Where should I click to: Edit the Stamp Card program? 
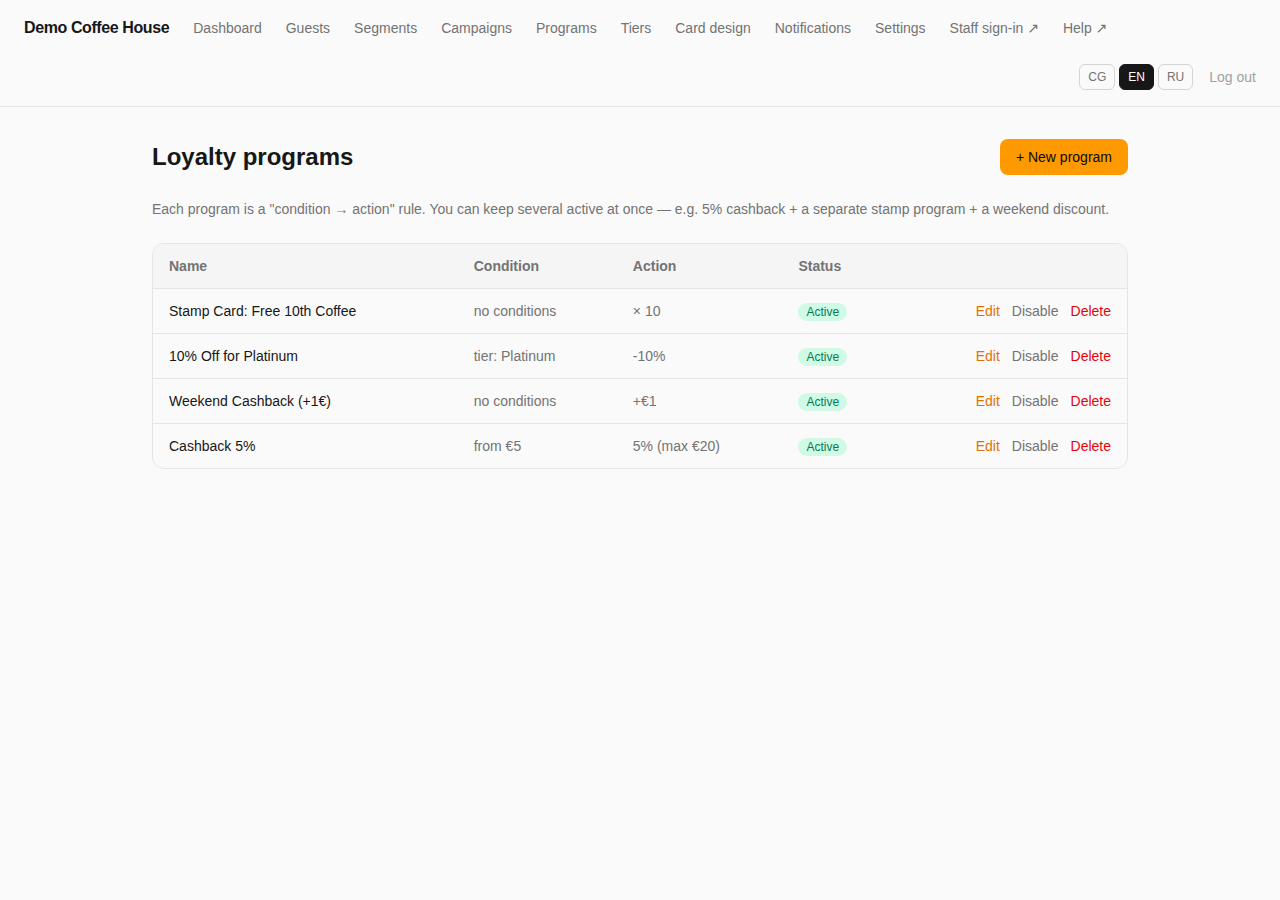pyautogui.click(x=987, y=311)
